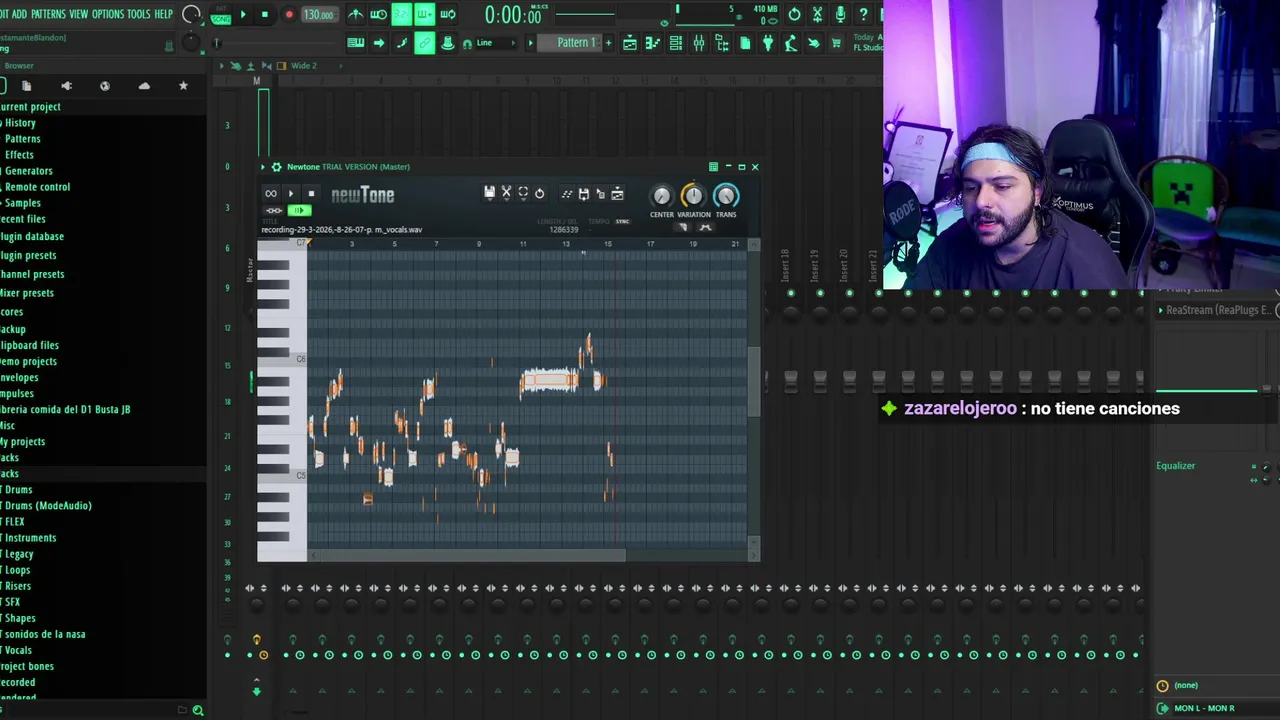Click the dotted slice icon in Newtone
The width and height of the screenshot is (1280, 720).
click(567, 193)
